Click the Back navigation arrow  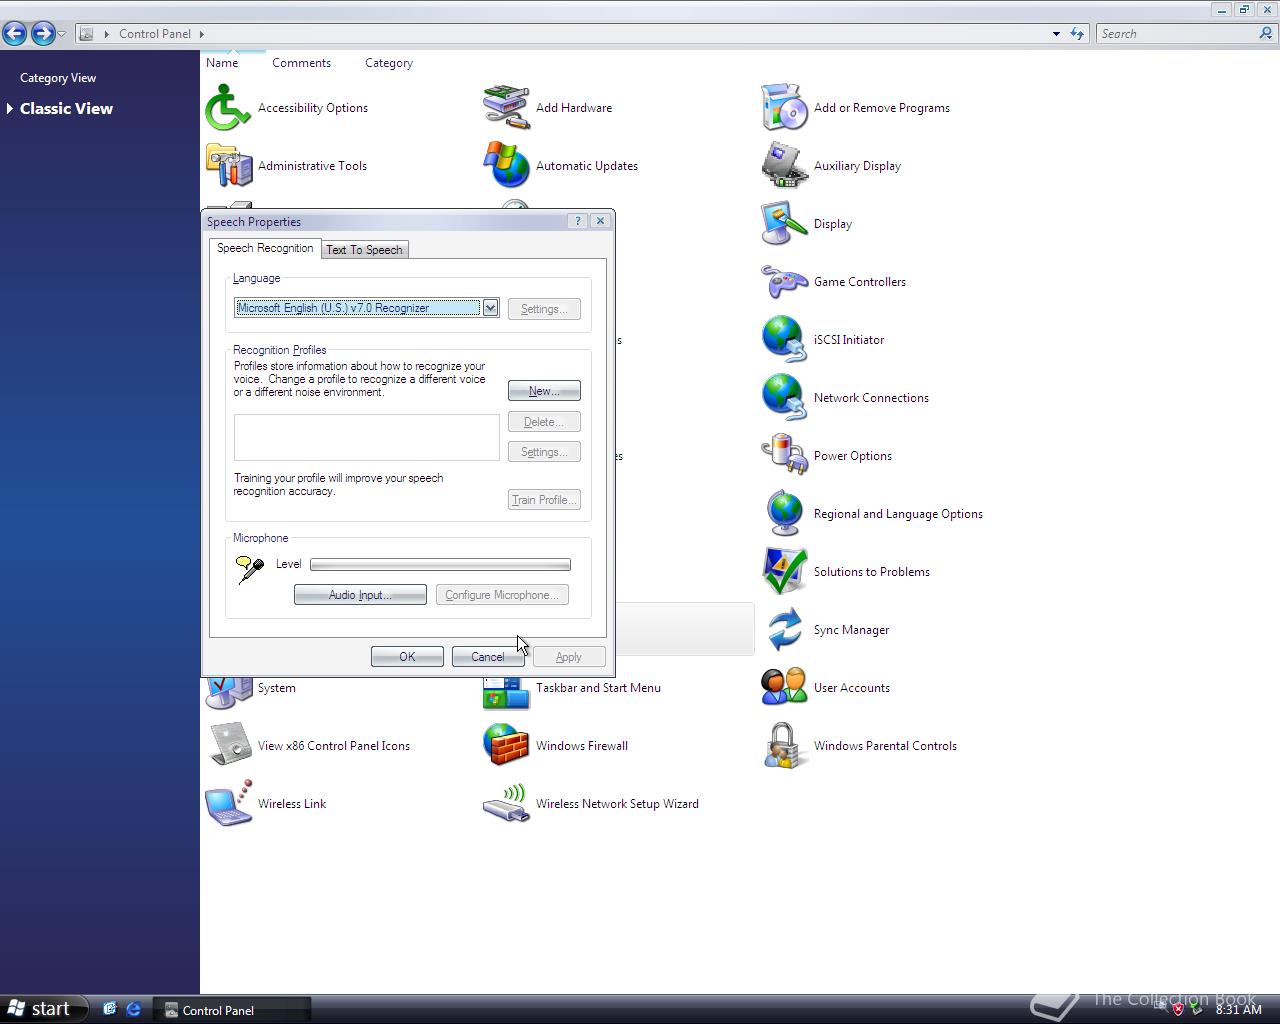coord(14,33)
